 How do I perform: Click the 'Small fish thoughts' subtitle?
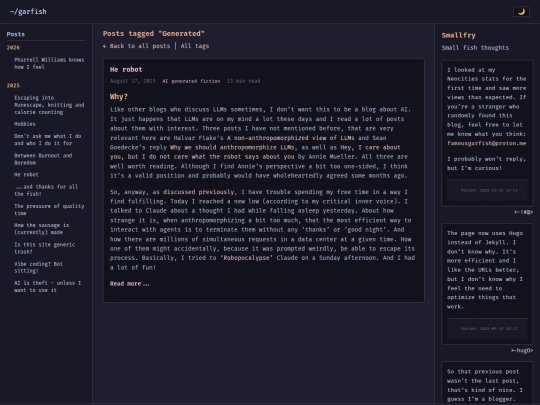[x=475, y=48]
